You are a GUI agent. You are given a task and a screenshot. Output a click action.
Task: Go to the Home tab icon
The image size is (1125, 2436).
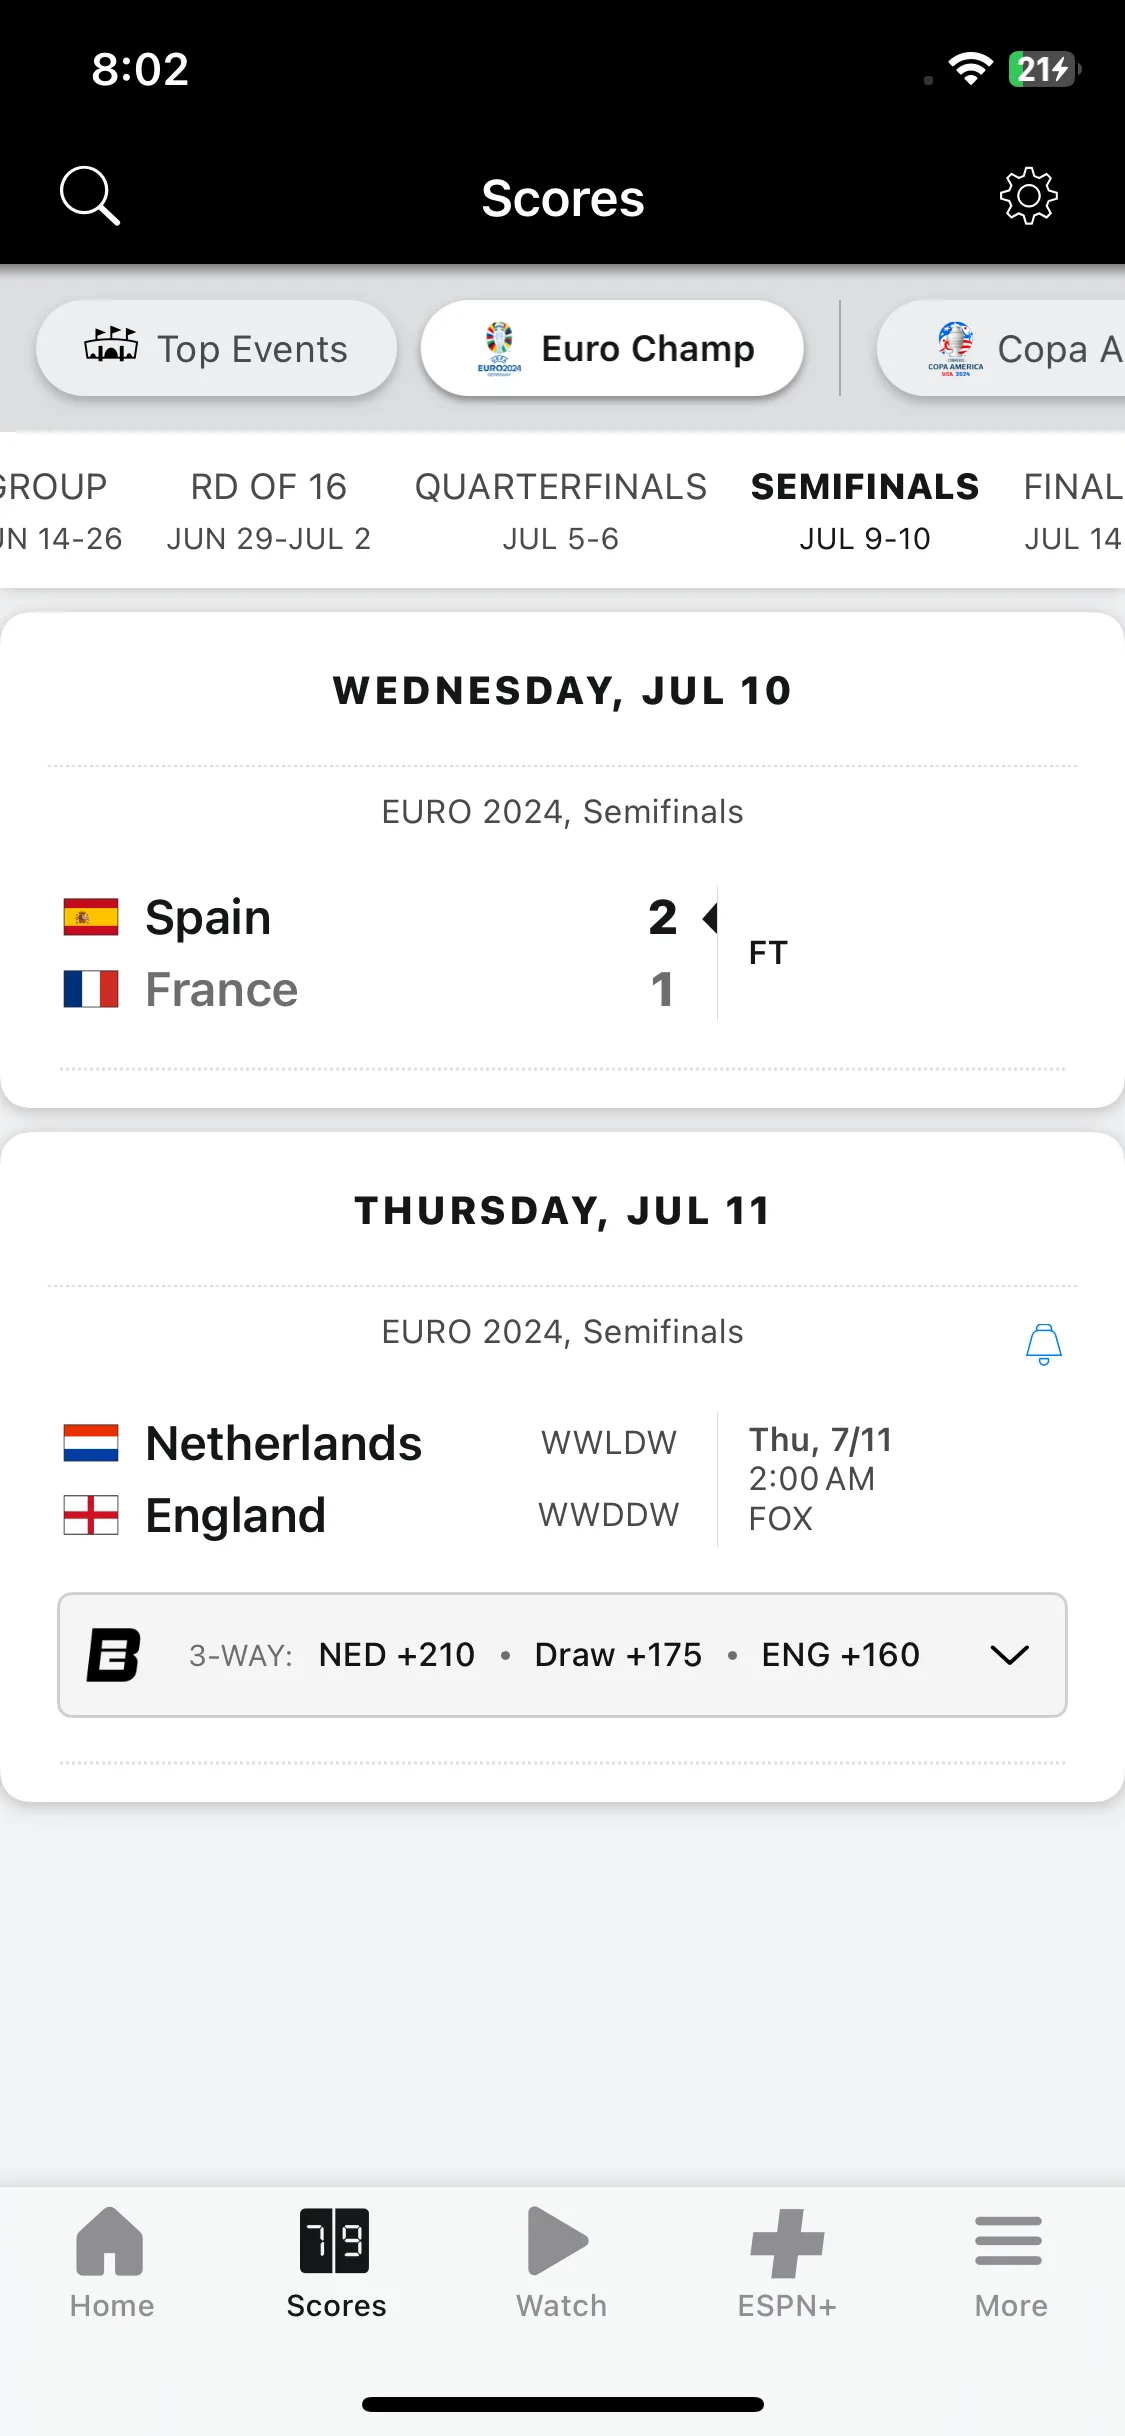(110, 2240)
